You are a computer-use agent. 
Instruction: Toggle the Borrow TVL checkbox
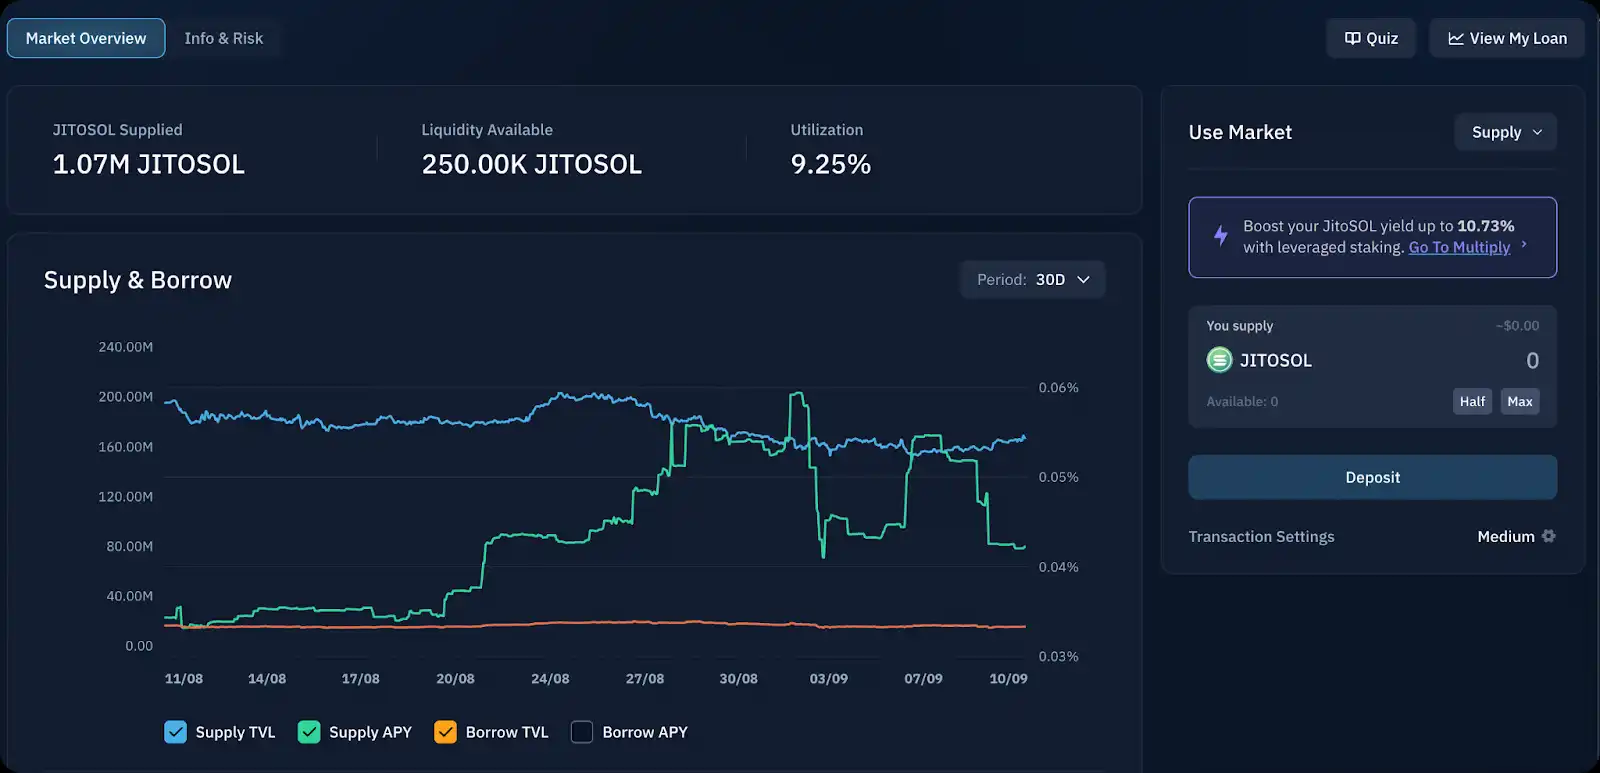pos(445,732)
